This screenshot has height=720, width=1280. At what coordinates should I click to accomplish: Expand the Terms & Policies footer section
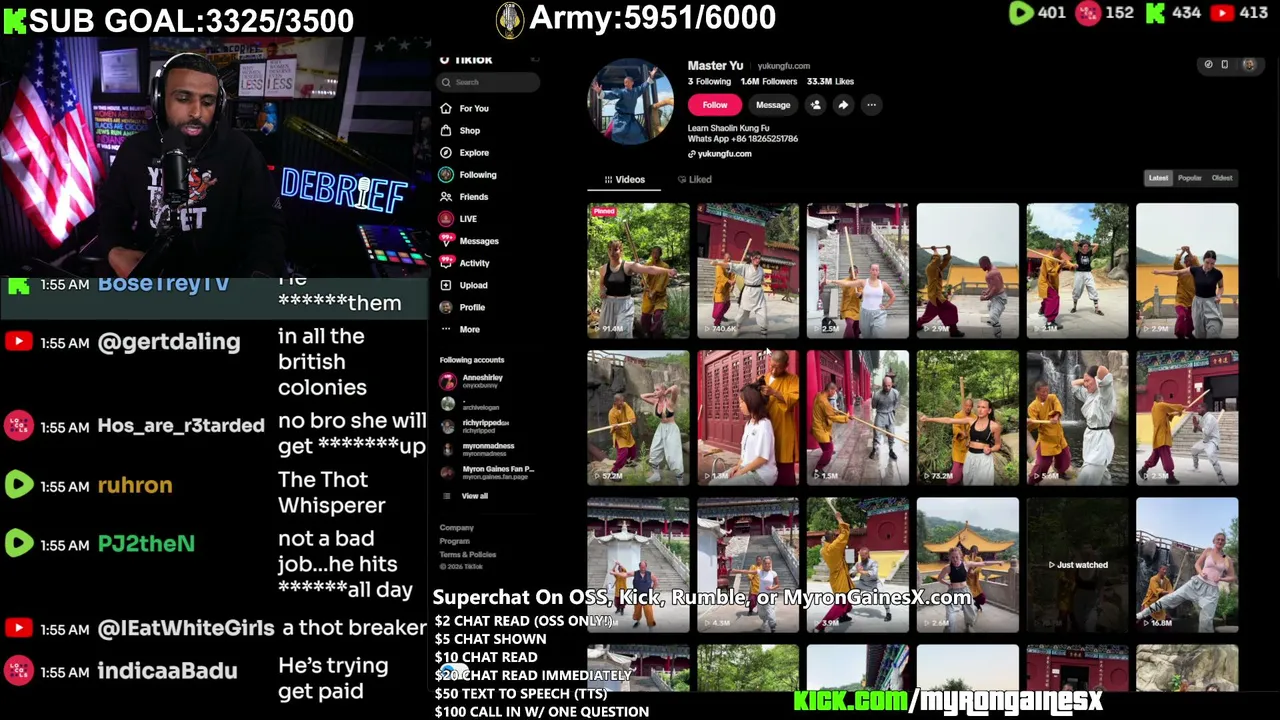click(x=468, y=554)
